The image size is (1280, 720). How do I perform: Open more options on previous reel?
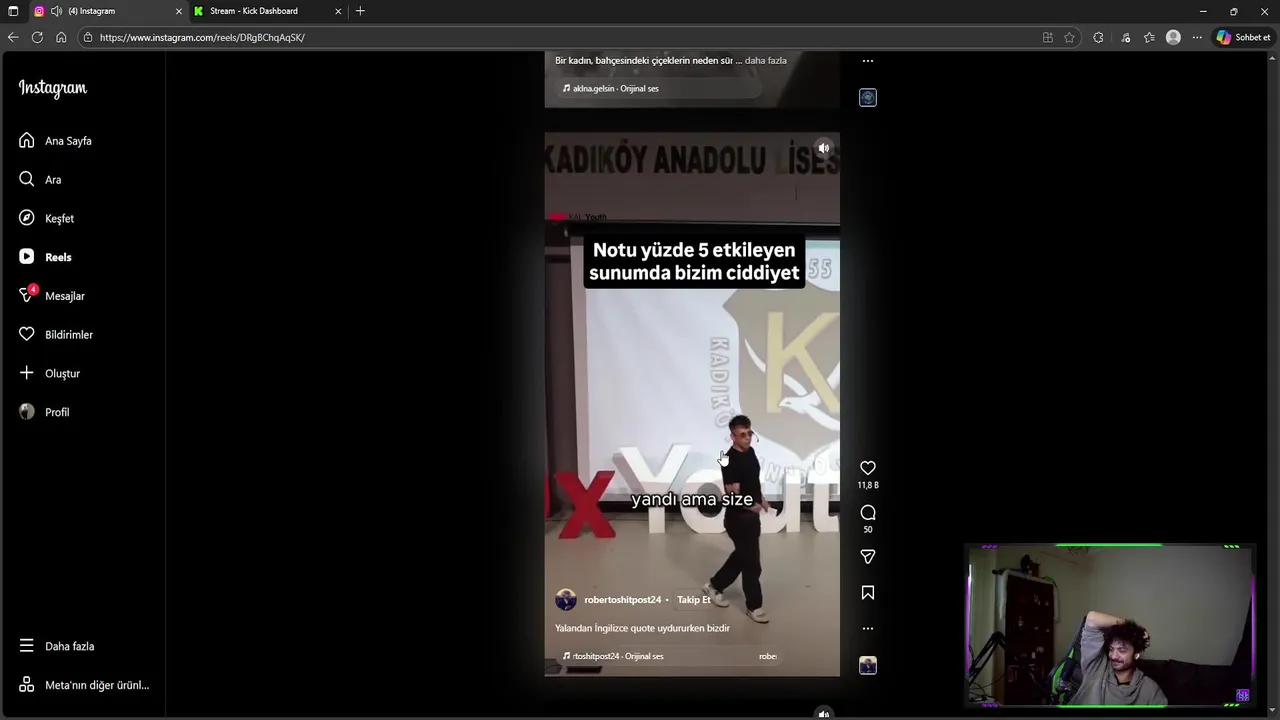coord(868,61)
